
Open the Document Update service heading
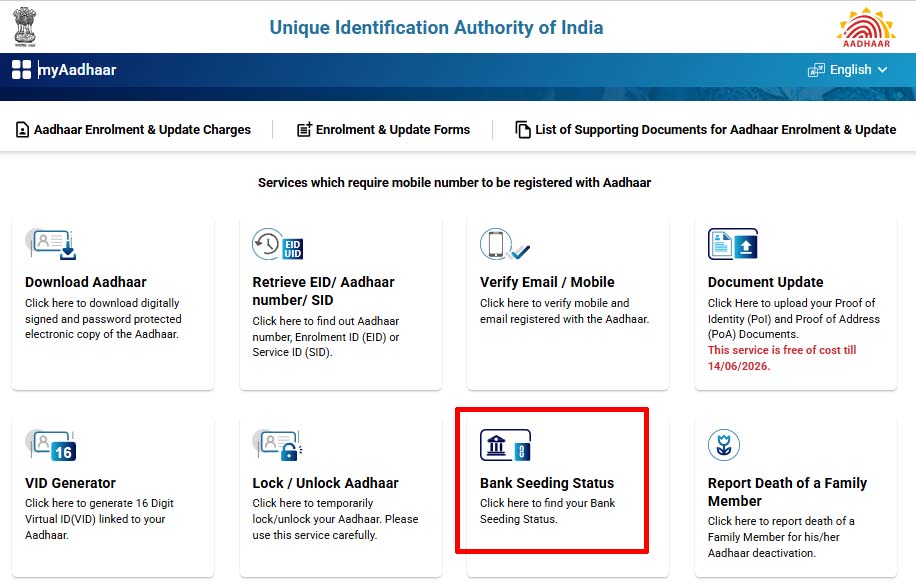(x=765, y=282)
